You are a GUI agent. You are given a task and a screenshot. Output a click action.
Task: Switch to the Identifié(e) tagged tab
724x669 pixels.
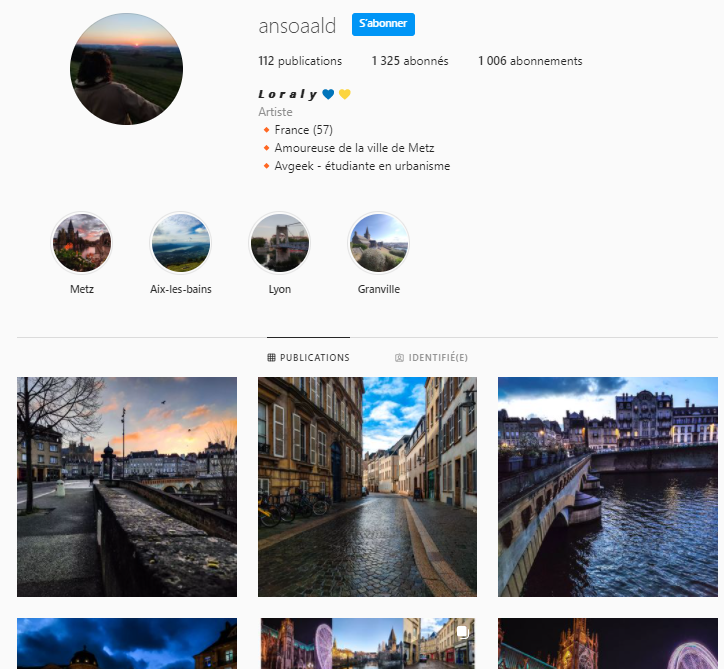431,357
